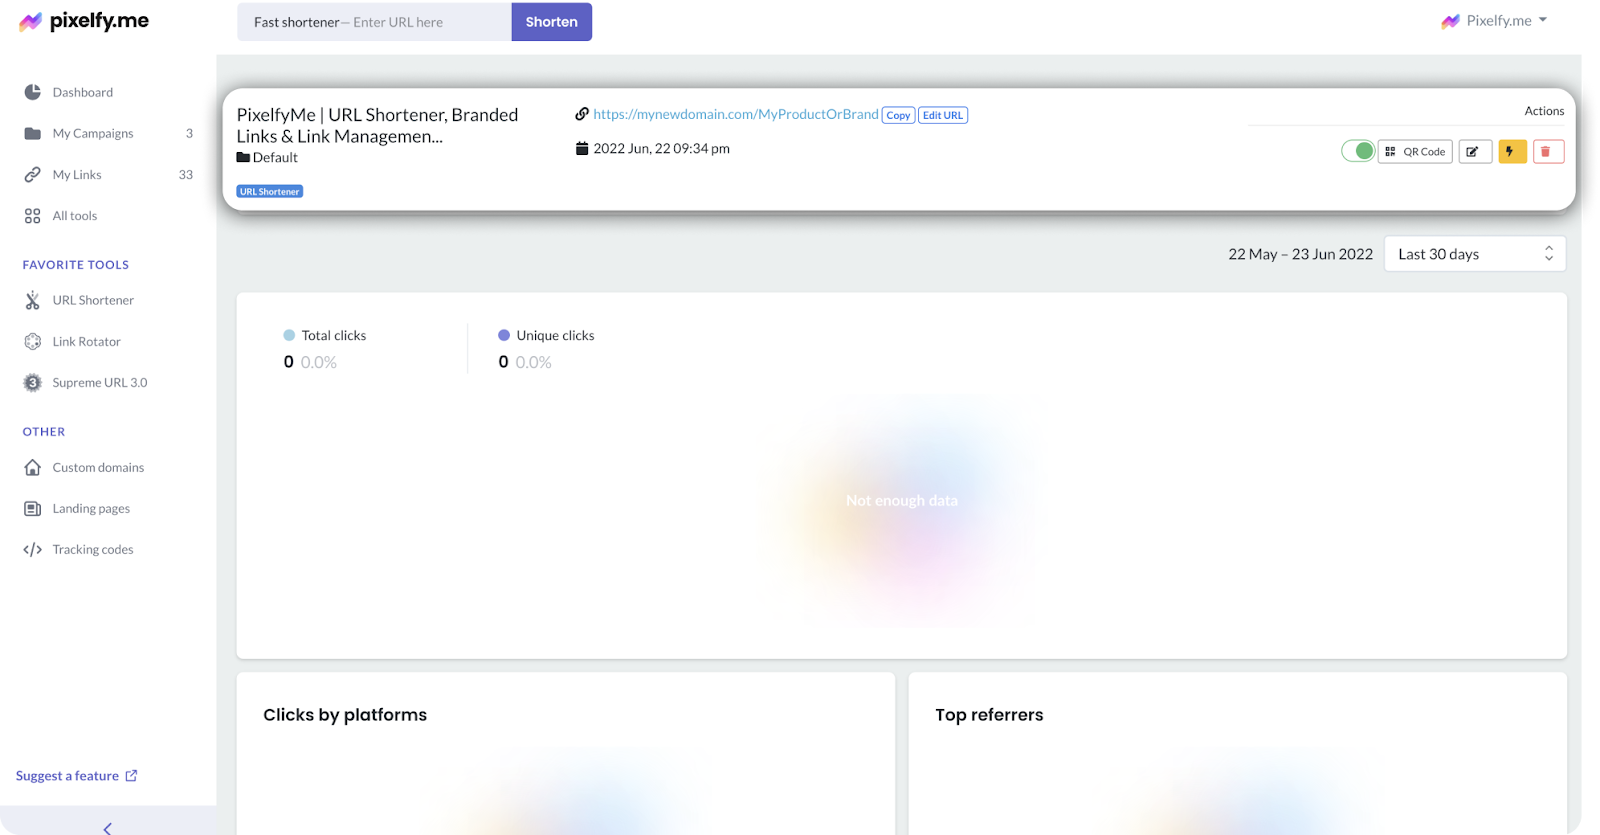The image size is (1600, 835).
Task: Click the Landing pages icon
Action: pyautogui.click(x=33, y=508)
